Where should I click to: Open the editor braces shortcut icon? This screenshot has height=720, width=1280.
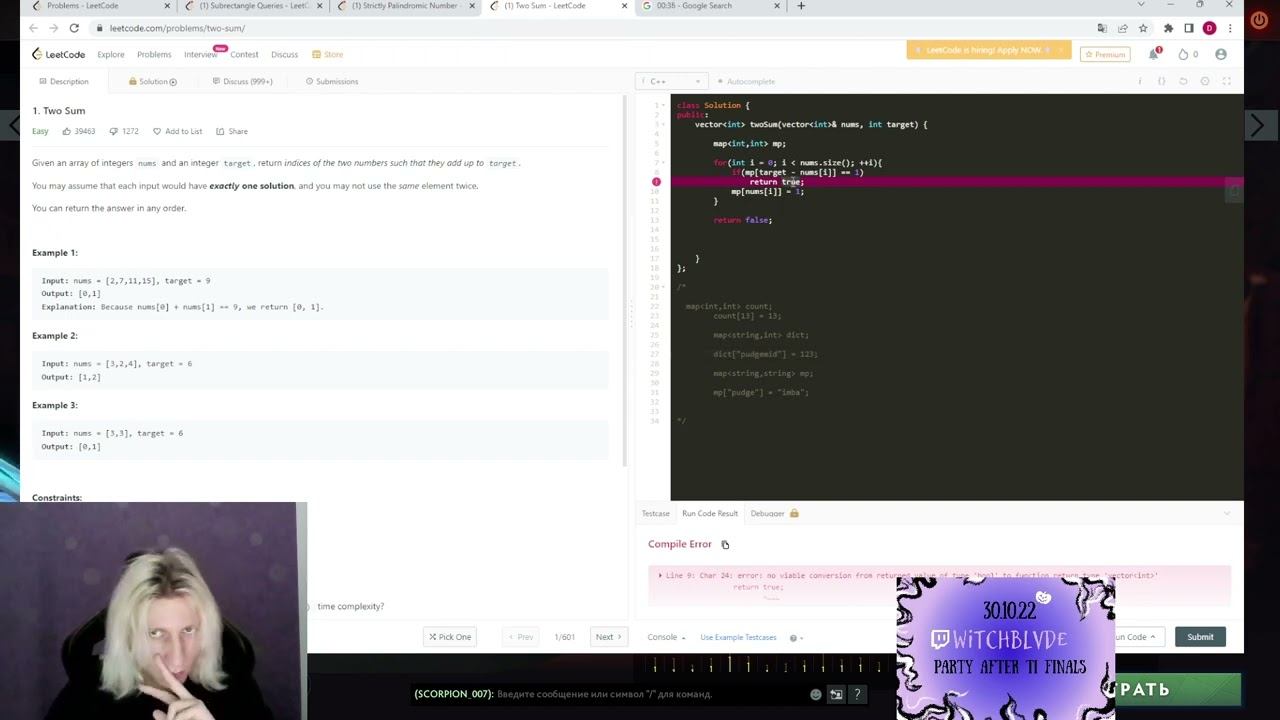click(x=1161, y=81)
